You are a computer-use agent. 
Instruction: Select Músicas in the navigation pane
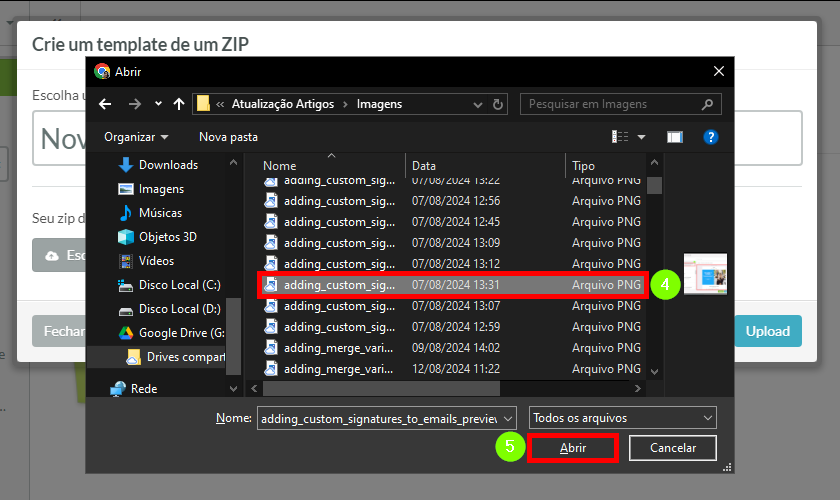point(150,213)
